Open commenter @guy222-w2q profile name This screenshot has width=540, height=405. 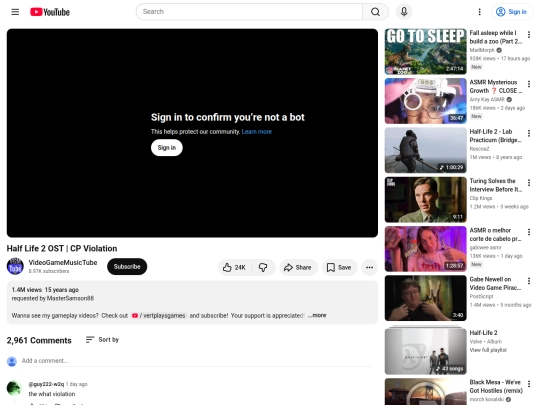tap(46, 384)
